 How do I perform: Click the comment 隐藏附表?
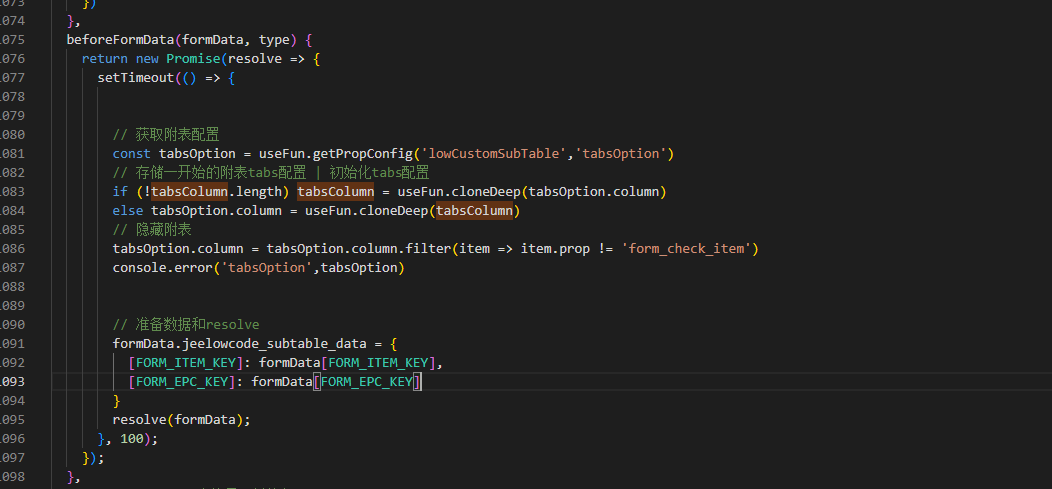(157, 229)
